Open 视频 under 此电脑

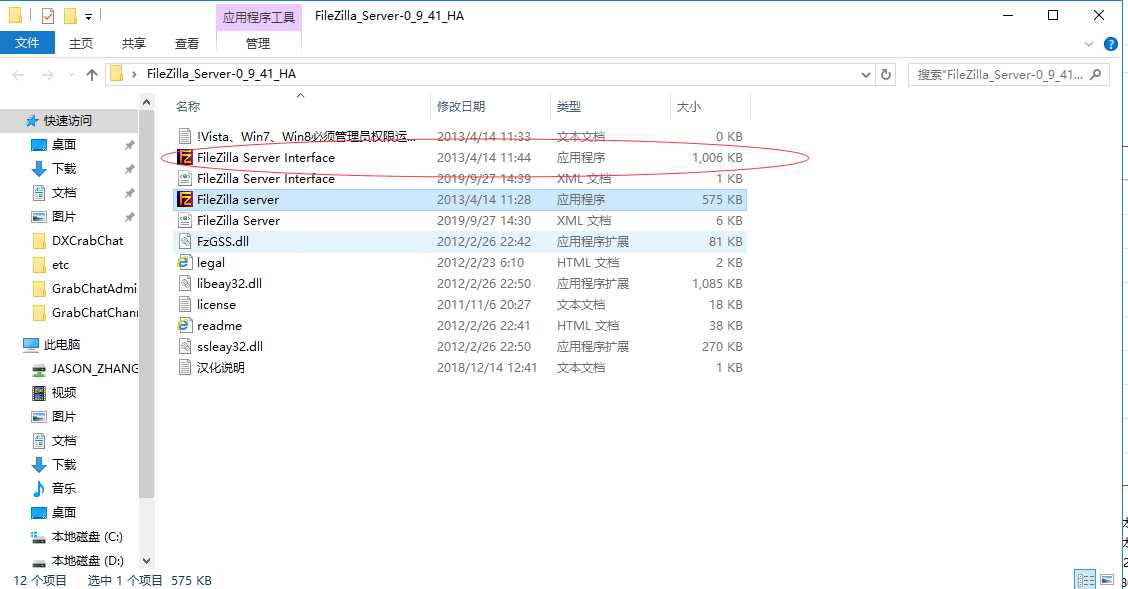coord(63,393)
